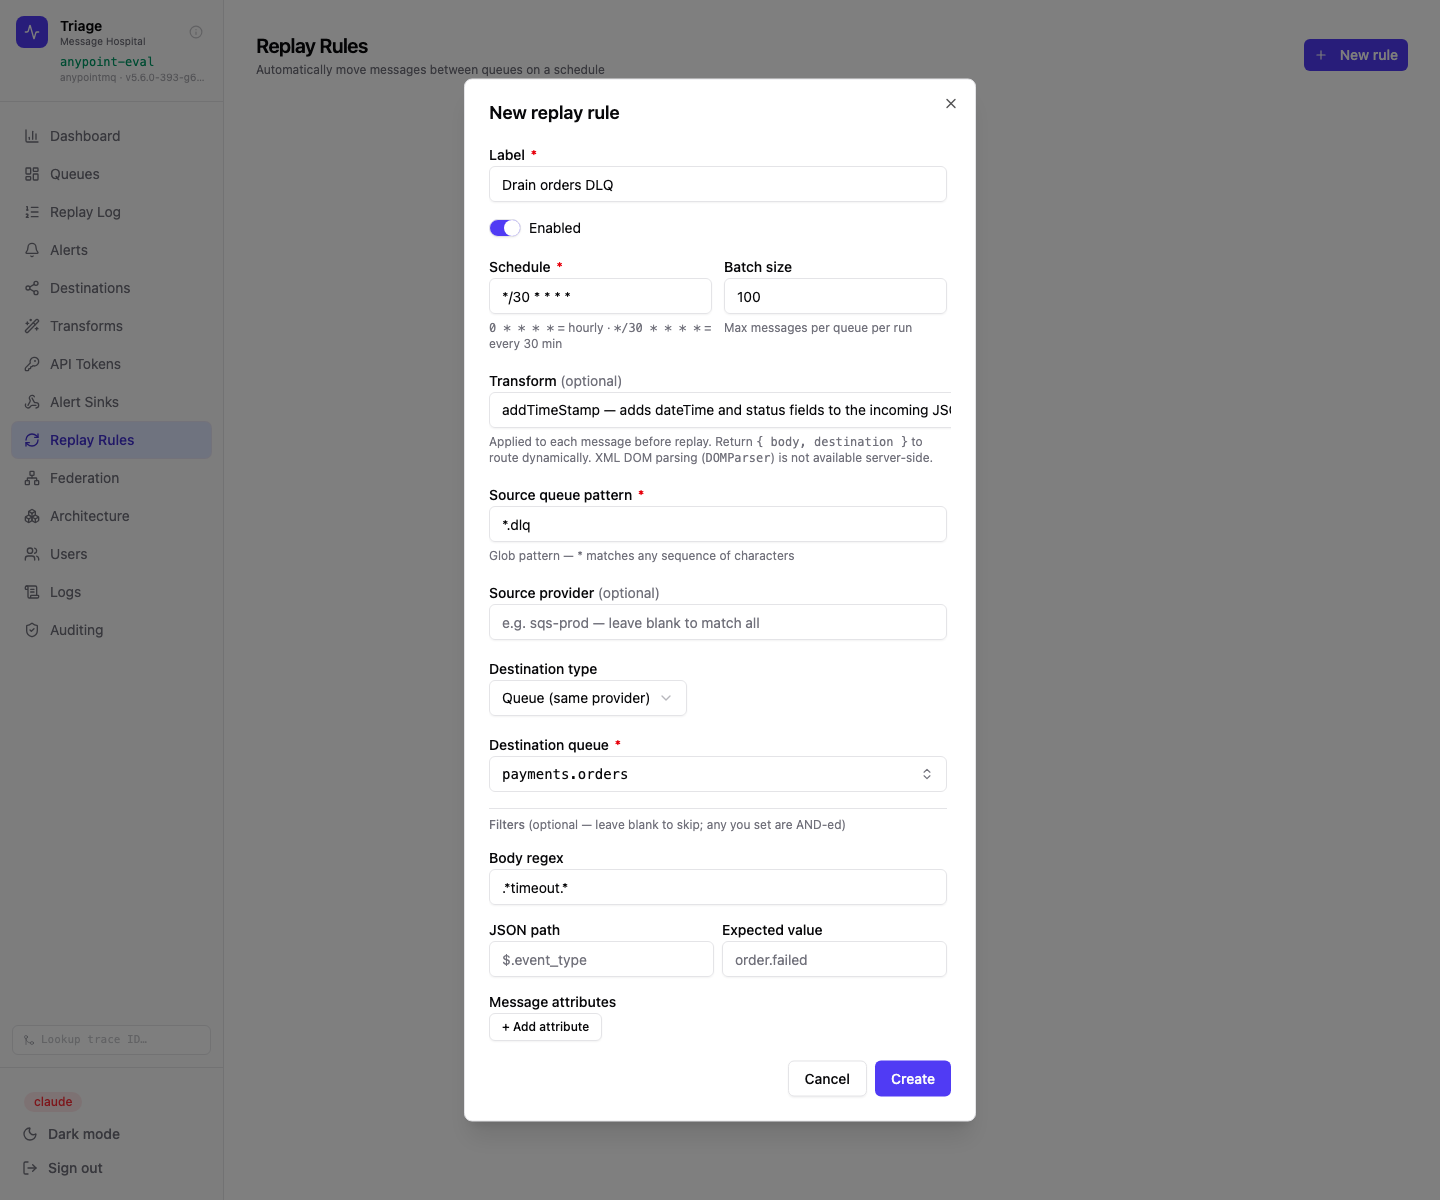
Task: Click the New rule button
Action: click(1356, 55)
